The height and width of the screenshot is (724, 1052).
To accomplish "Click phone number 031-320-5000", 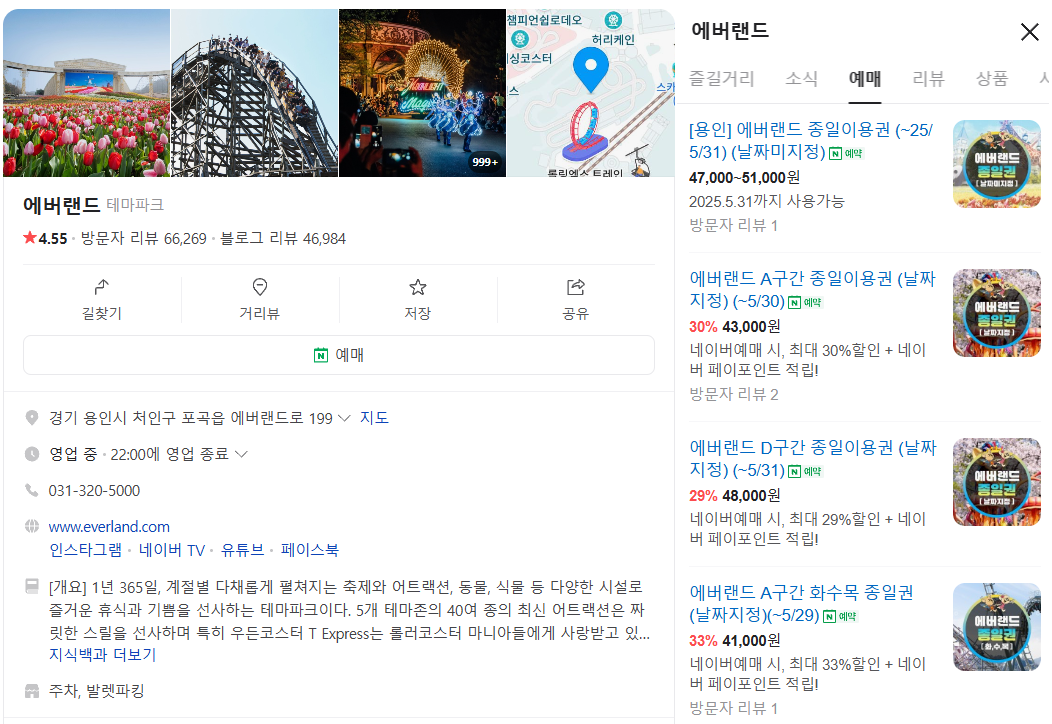I will [x=95, y=490].
